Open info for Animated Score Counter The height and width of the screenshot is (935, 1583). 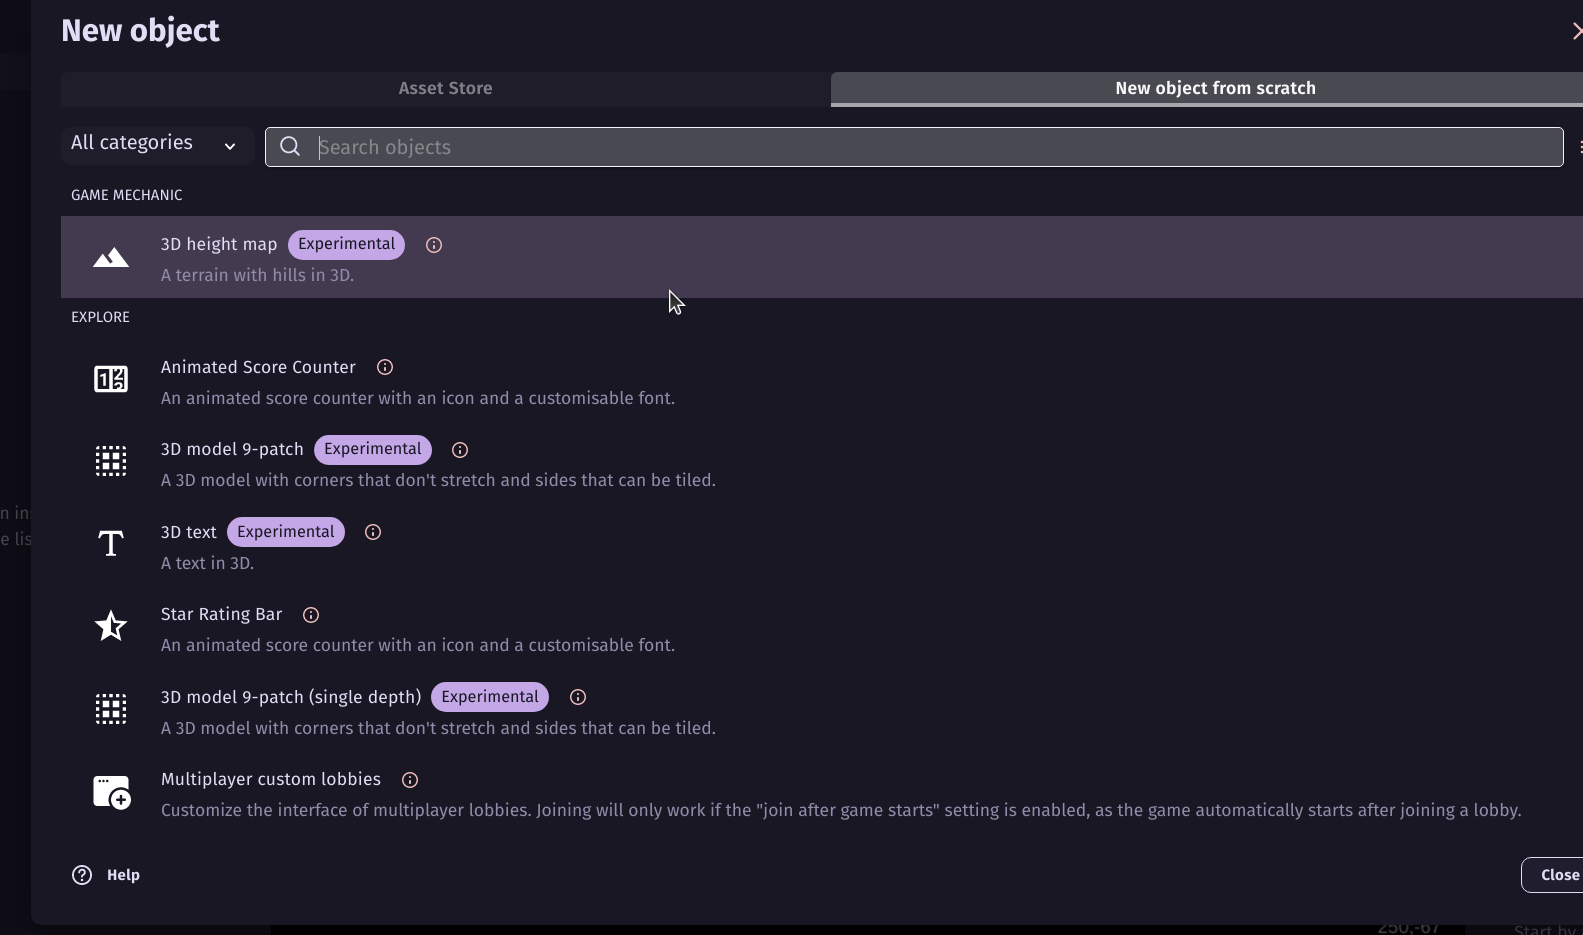385,368
